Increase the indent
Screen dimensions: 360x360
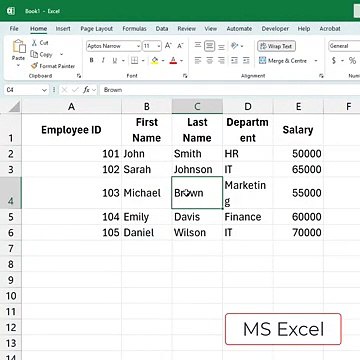click(x=246, y=60)
